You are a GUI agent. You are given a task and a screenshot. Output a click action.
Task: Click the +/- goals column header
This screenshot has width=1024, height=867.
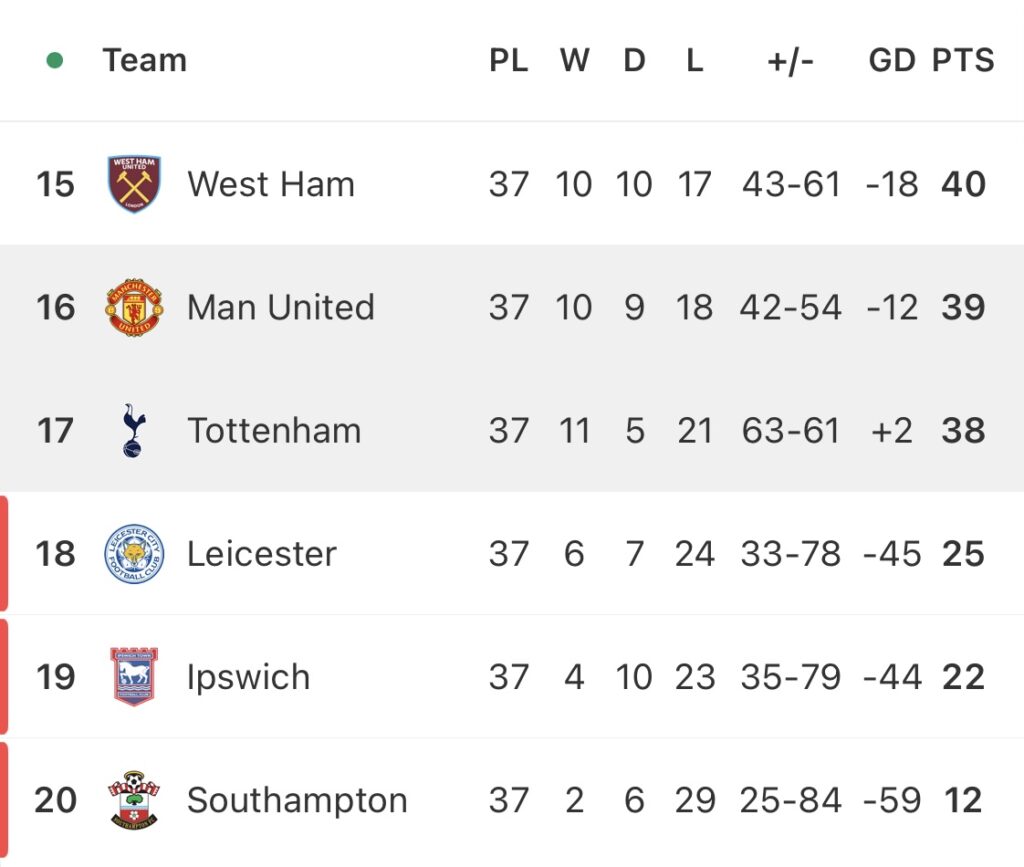click(x=790, y=61)
